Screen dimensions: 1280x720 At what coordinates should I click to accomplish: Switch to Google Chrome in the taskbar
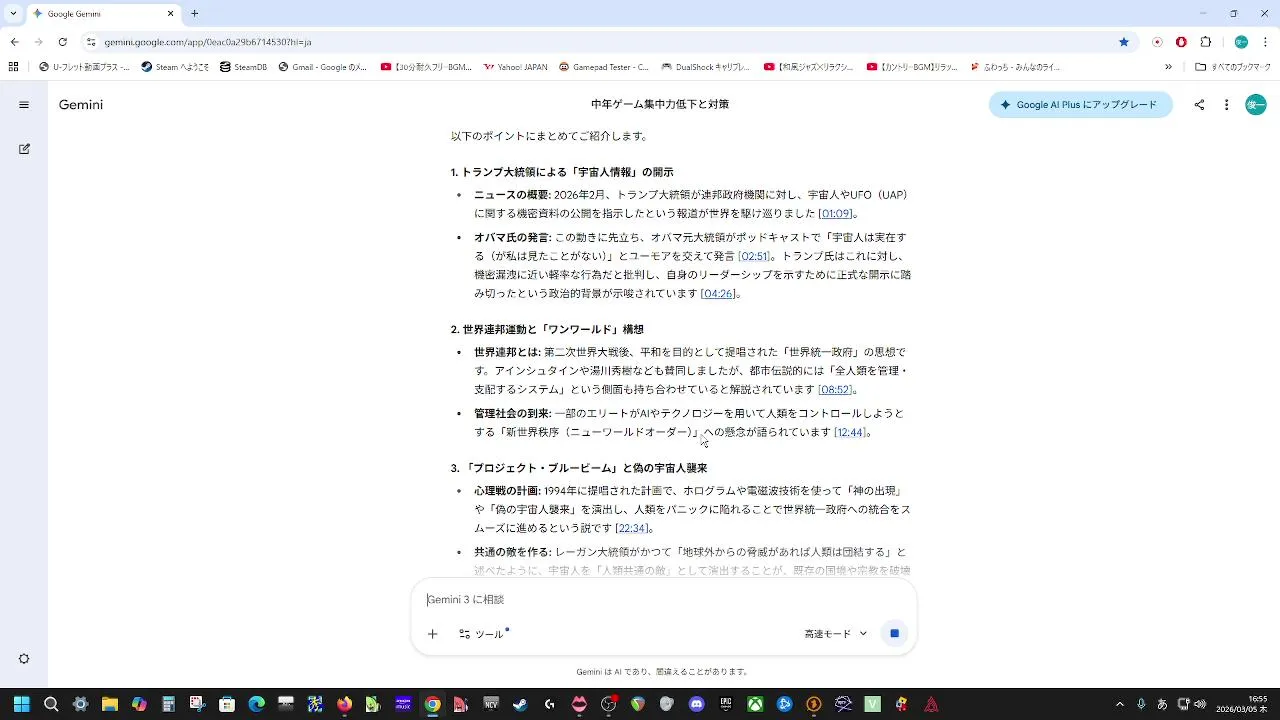432,704
